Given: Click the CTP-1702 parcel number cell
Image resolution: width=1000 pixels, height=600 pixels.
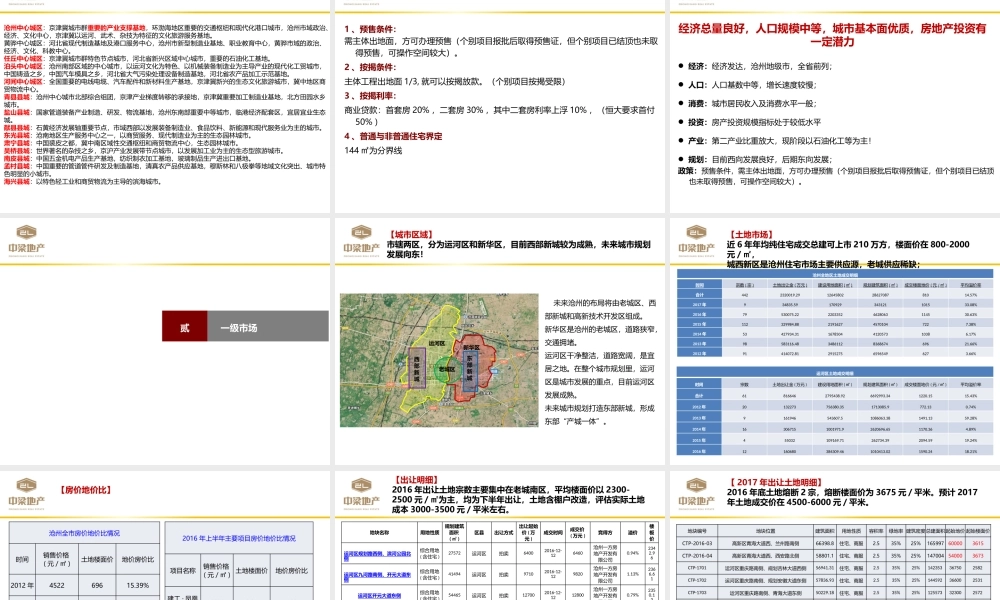Looking at the screenshot, I should coord(697,580).
